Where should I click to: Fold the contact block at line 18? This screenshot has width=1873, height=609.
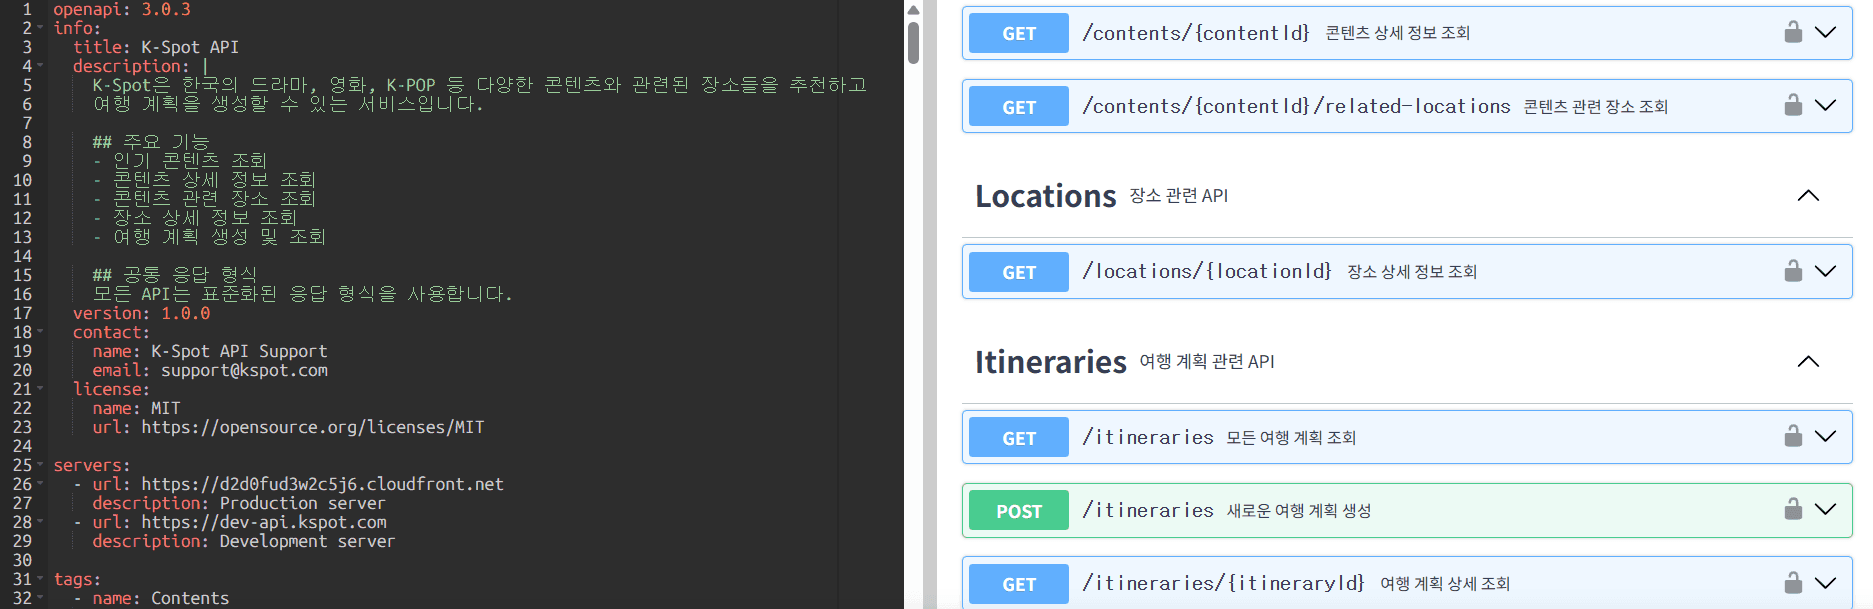(40, 332)
